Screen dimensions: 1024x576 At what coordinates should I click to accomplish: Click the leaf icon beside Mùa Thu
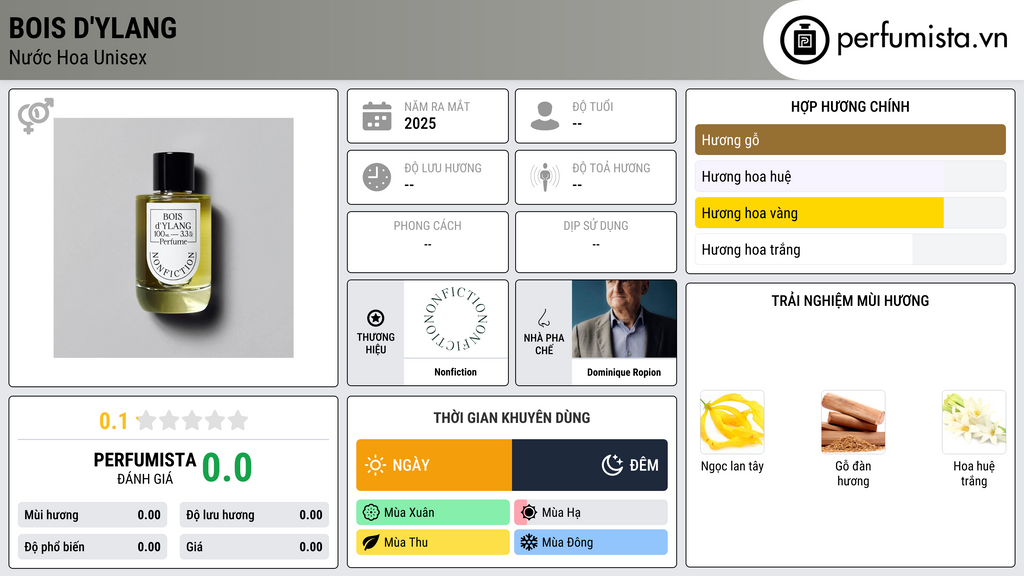point(371,542)
